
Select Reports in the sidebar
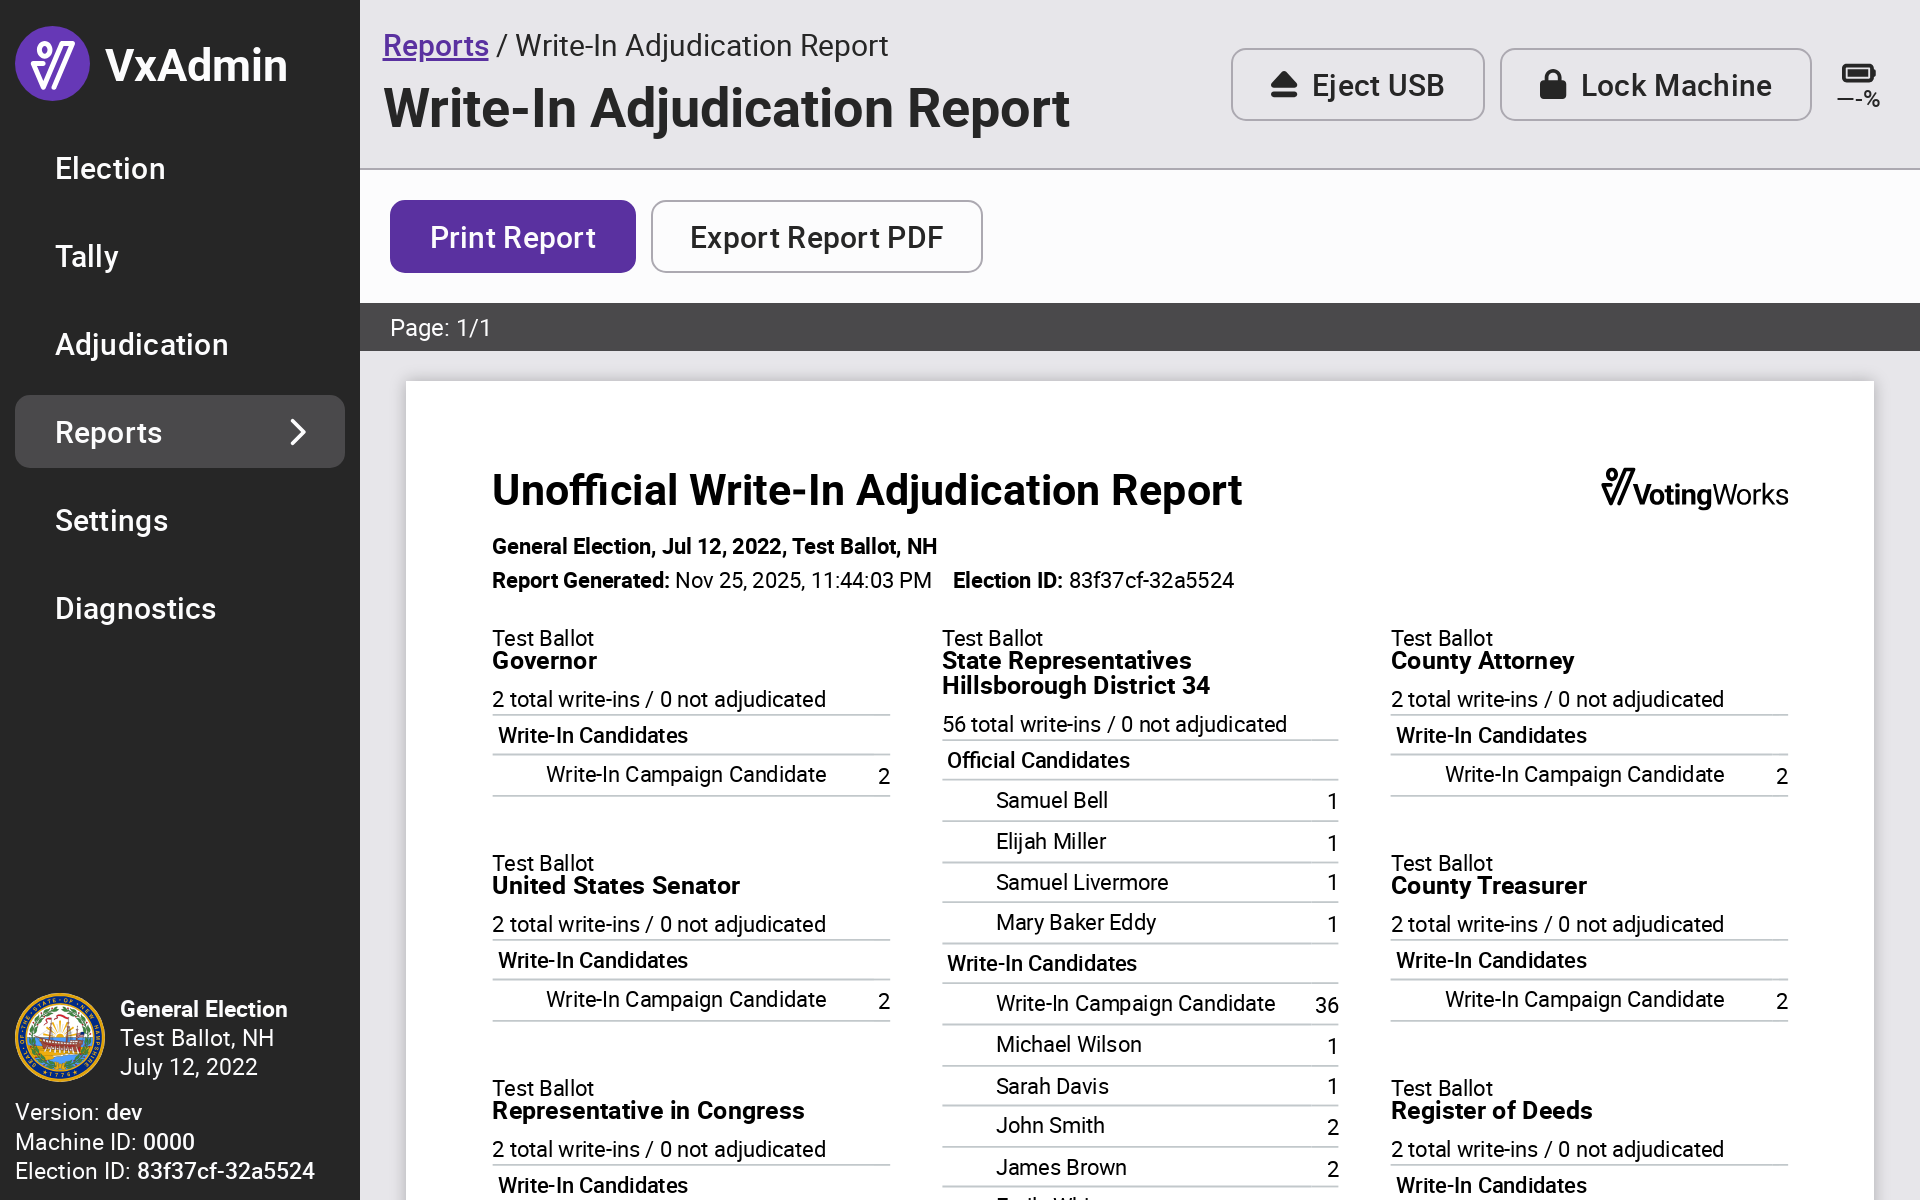pyautogui.click(x=108, y=432)
